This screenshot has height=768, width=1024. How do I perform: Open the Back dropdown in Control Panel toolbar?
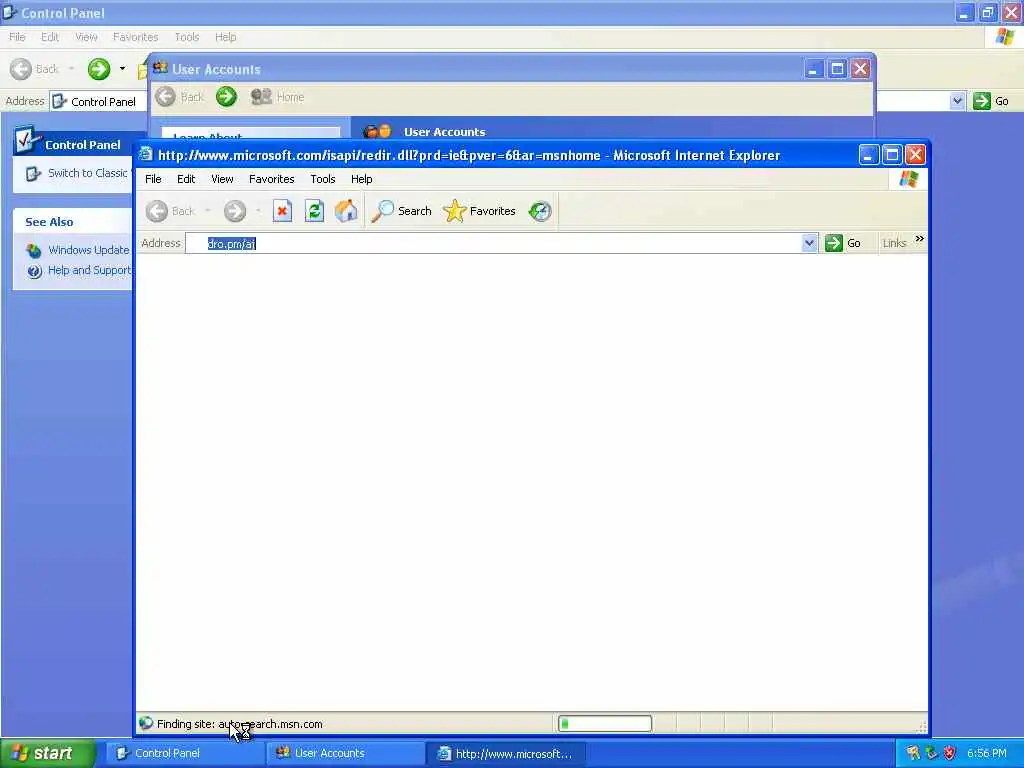(71, 69)
